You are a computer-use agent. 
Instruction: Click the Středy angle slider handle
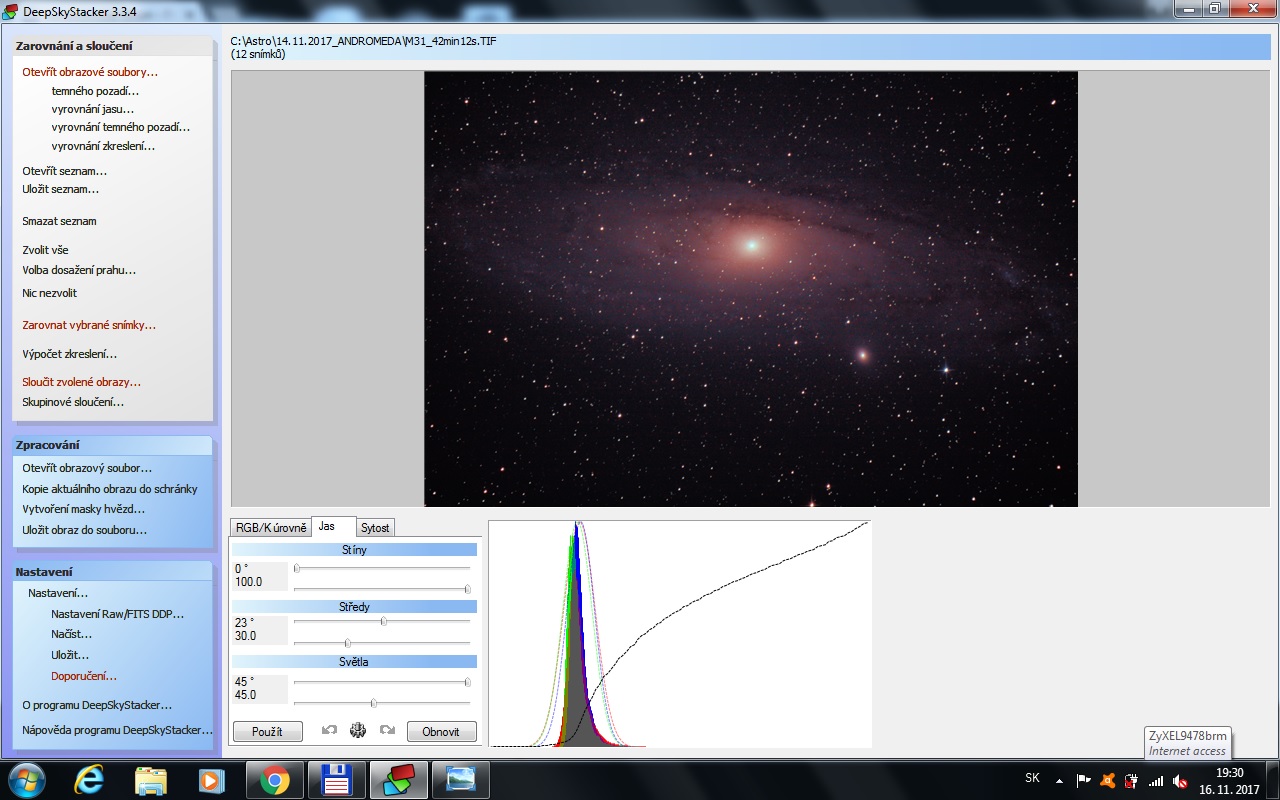384,621
